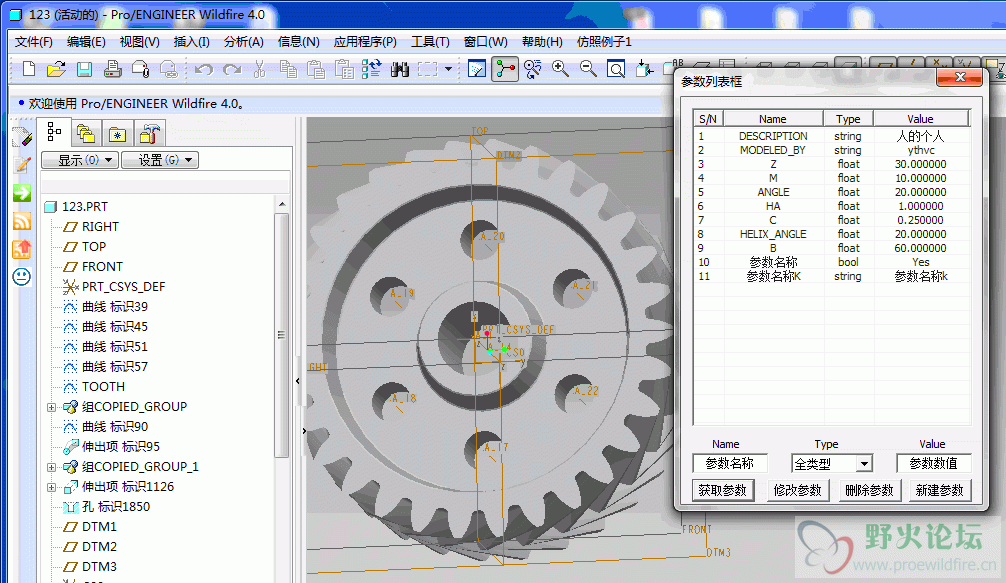The height and width of the screenshot is (583, 1006).
Task: Select 孔 标识1850 in model tree
Action: (x=115, y=507)
